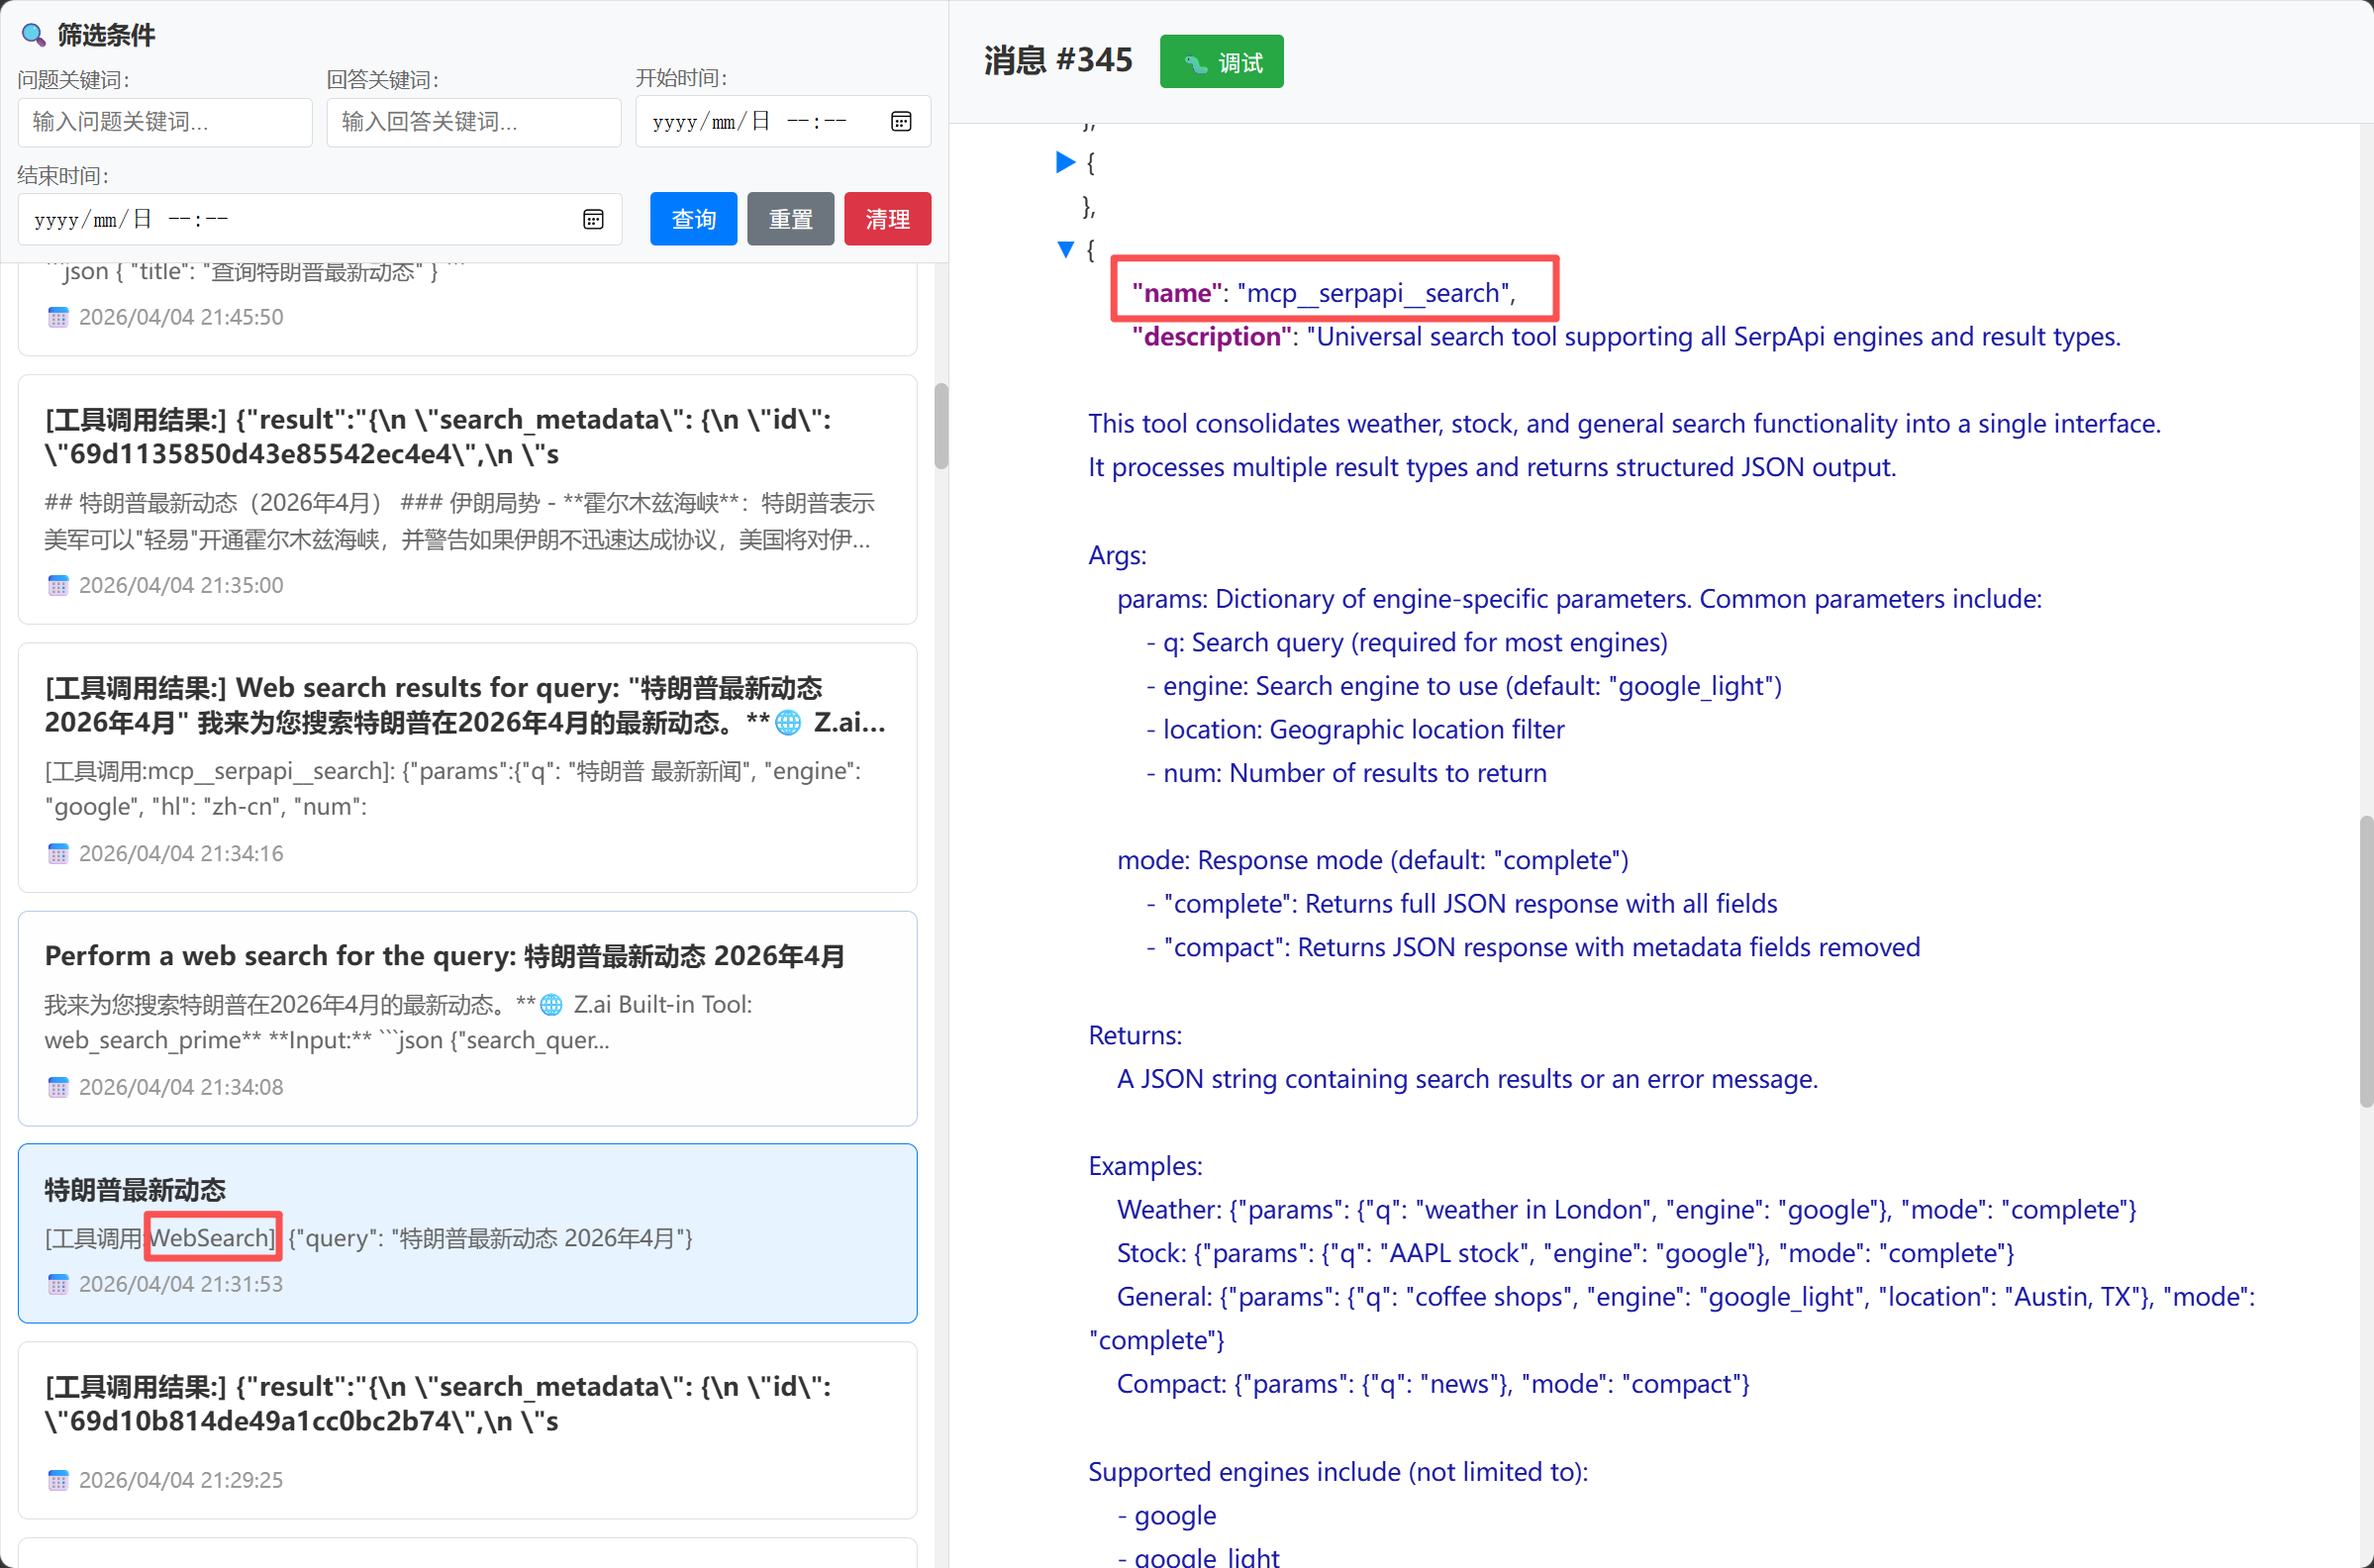Click the green 调试 button
Viewport: 2374px width, 1568px height.
1221,62
